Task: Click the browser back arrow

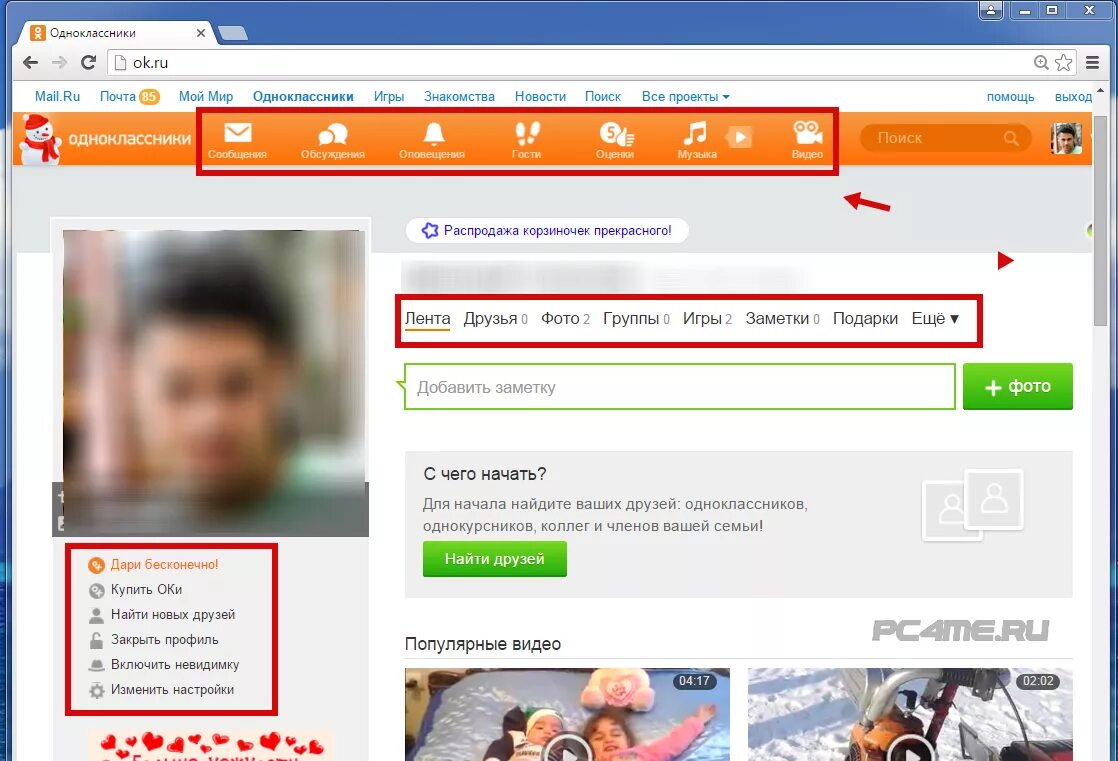Action: (x=30, y=62)
